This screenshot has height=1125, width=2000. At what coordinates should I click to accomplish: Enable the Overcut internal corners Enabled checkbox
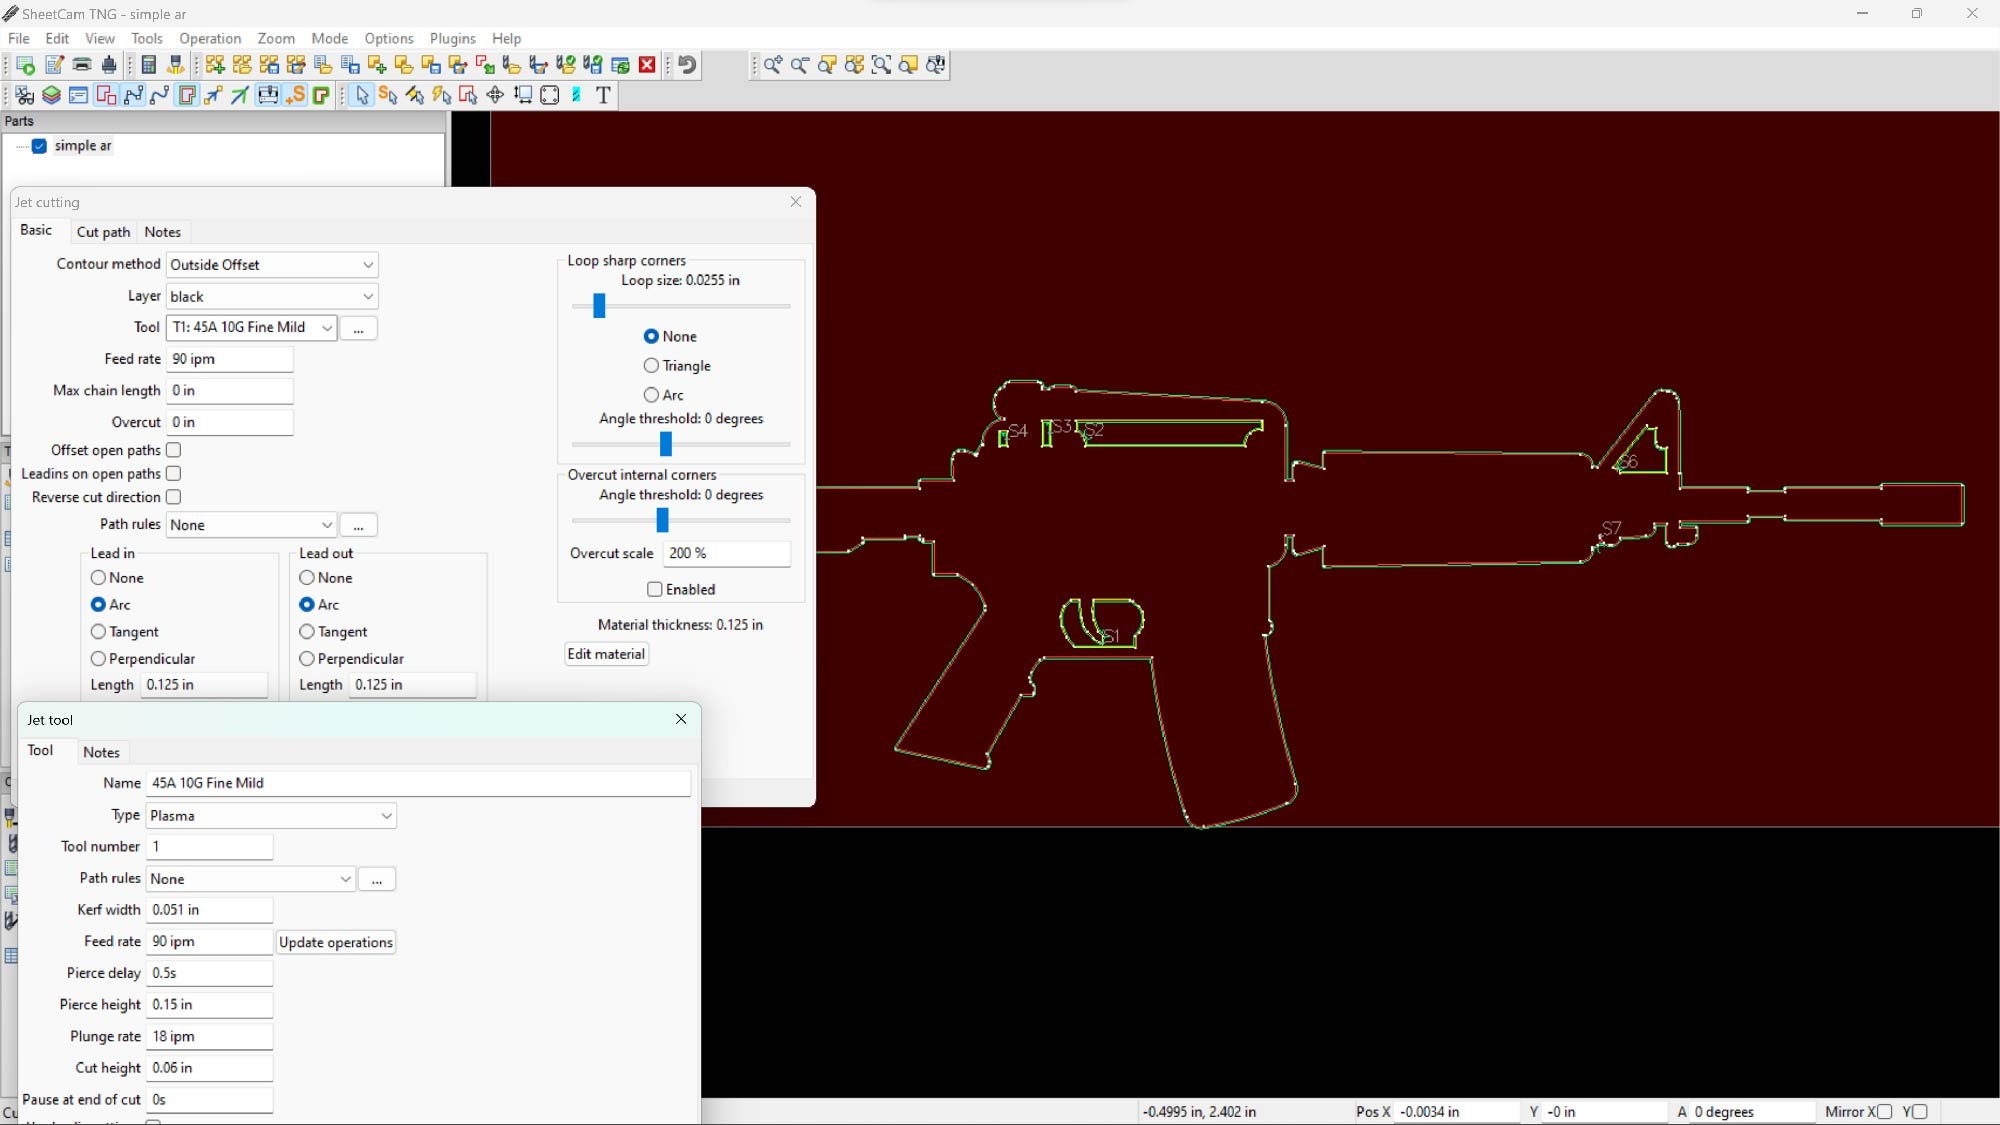click(x=654, y=589)
